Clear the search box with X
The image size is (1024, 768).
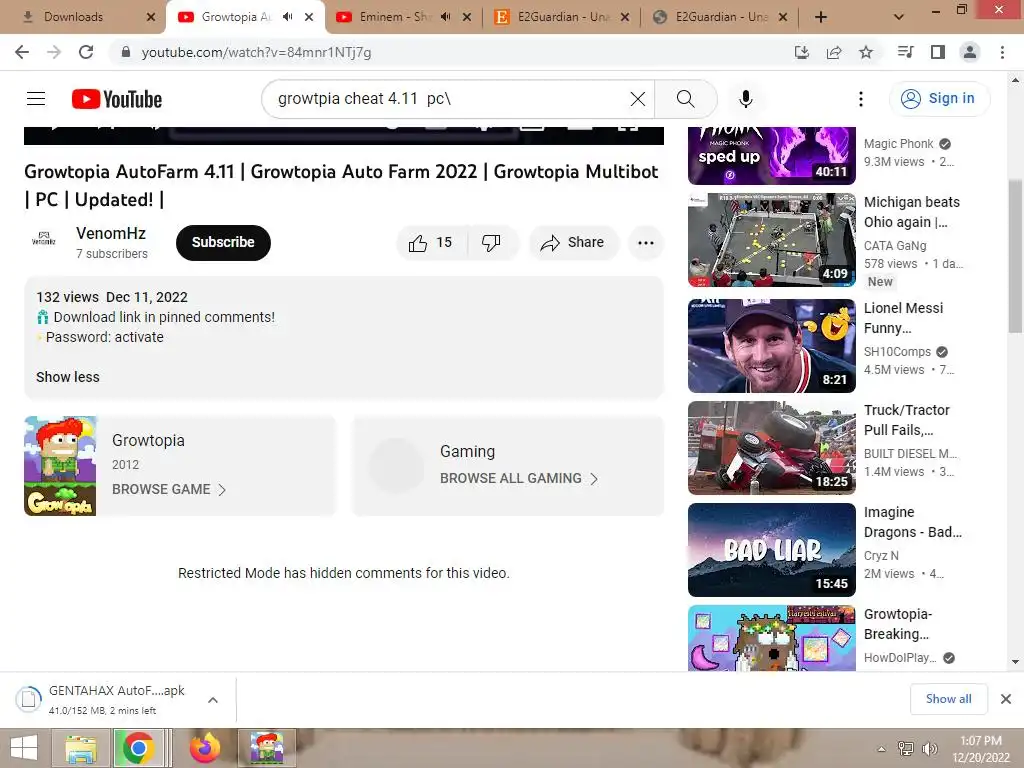tap(638, 99)
